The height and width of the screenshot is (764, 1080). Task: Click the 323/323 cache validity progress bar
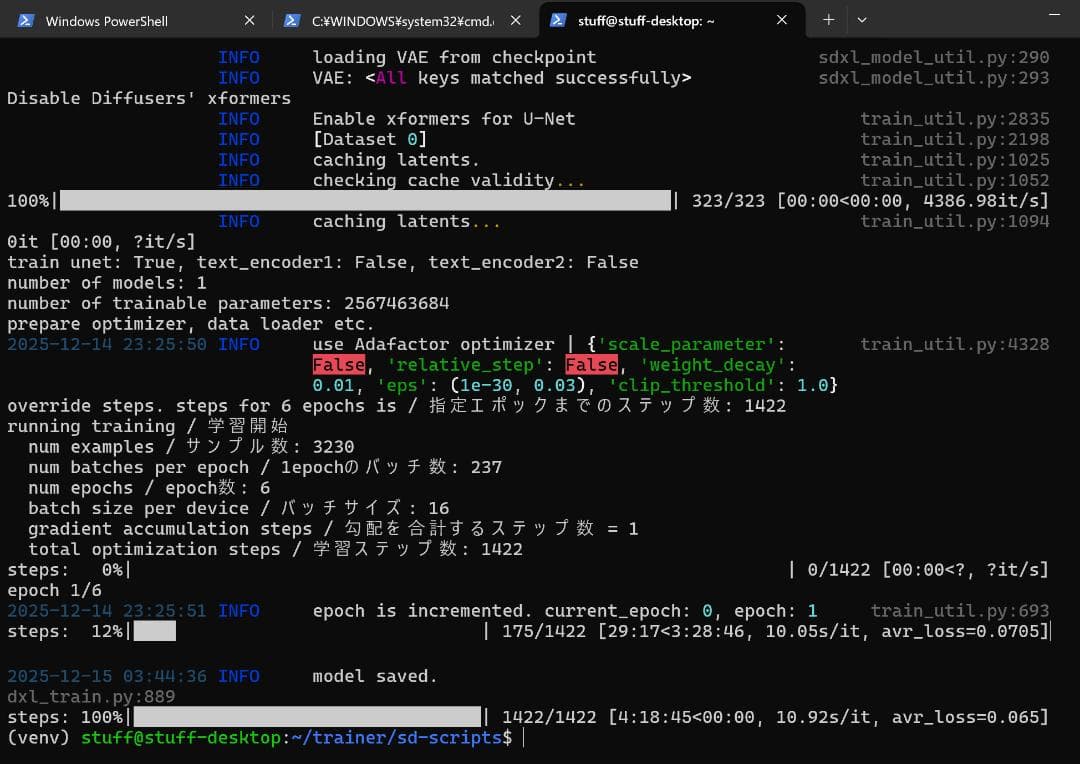pos(365,201)
